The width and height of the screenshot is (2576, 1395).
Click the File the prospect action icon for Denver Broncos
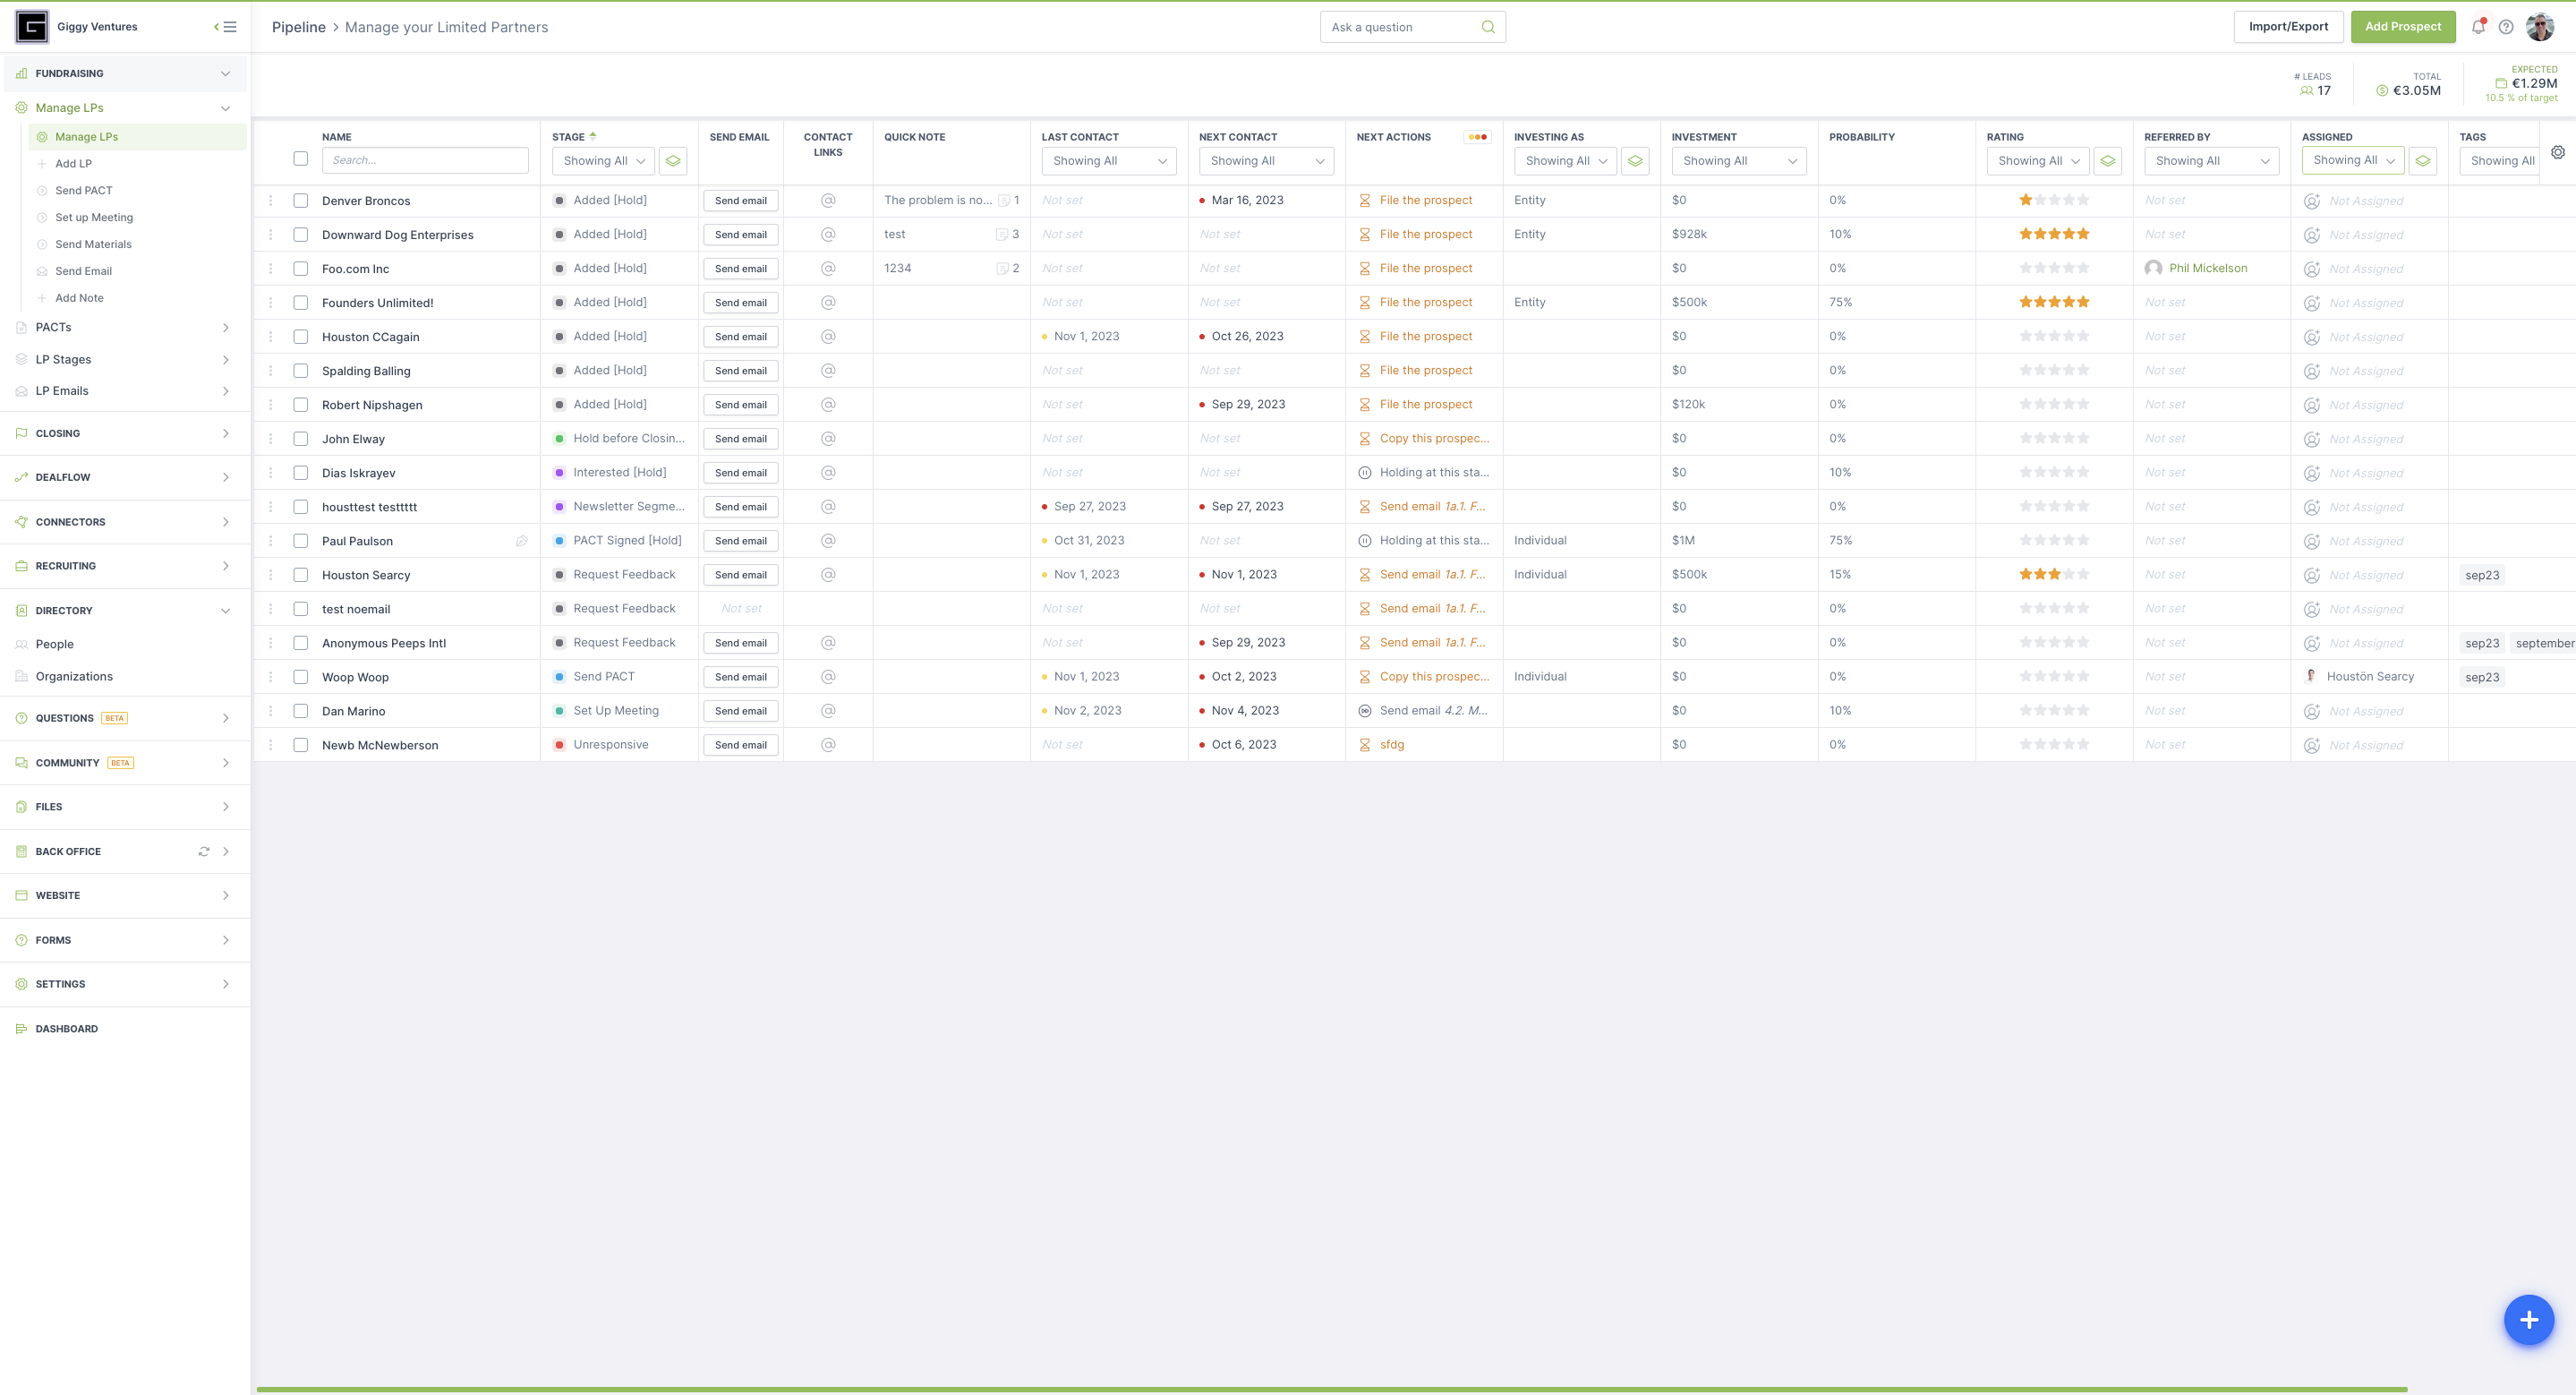click(1362, 201)
